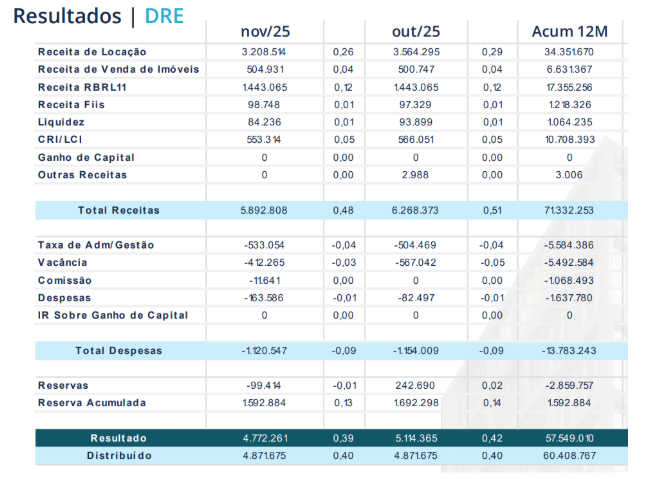The height and width of the screenshot is (479, 645).
Task: Click the Receita de Venda de Imóveis label
Action: tap(118, 69)
